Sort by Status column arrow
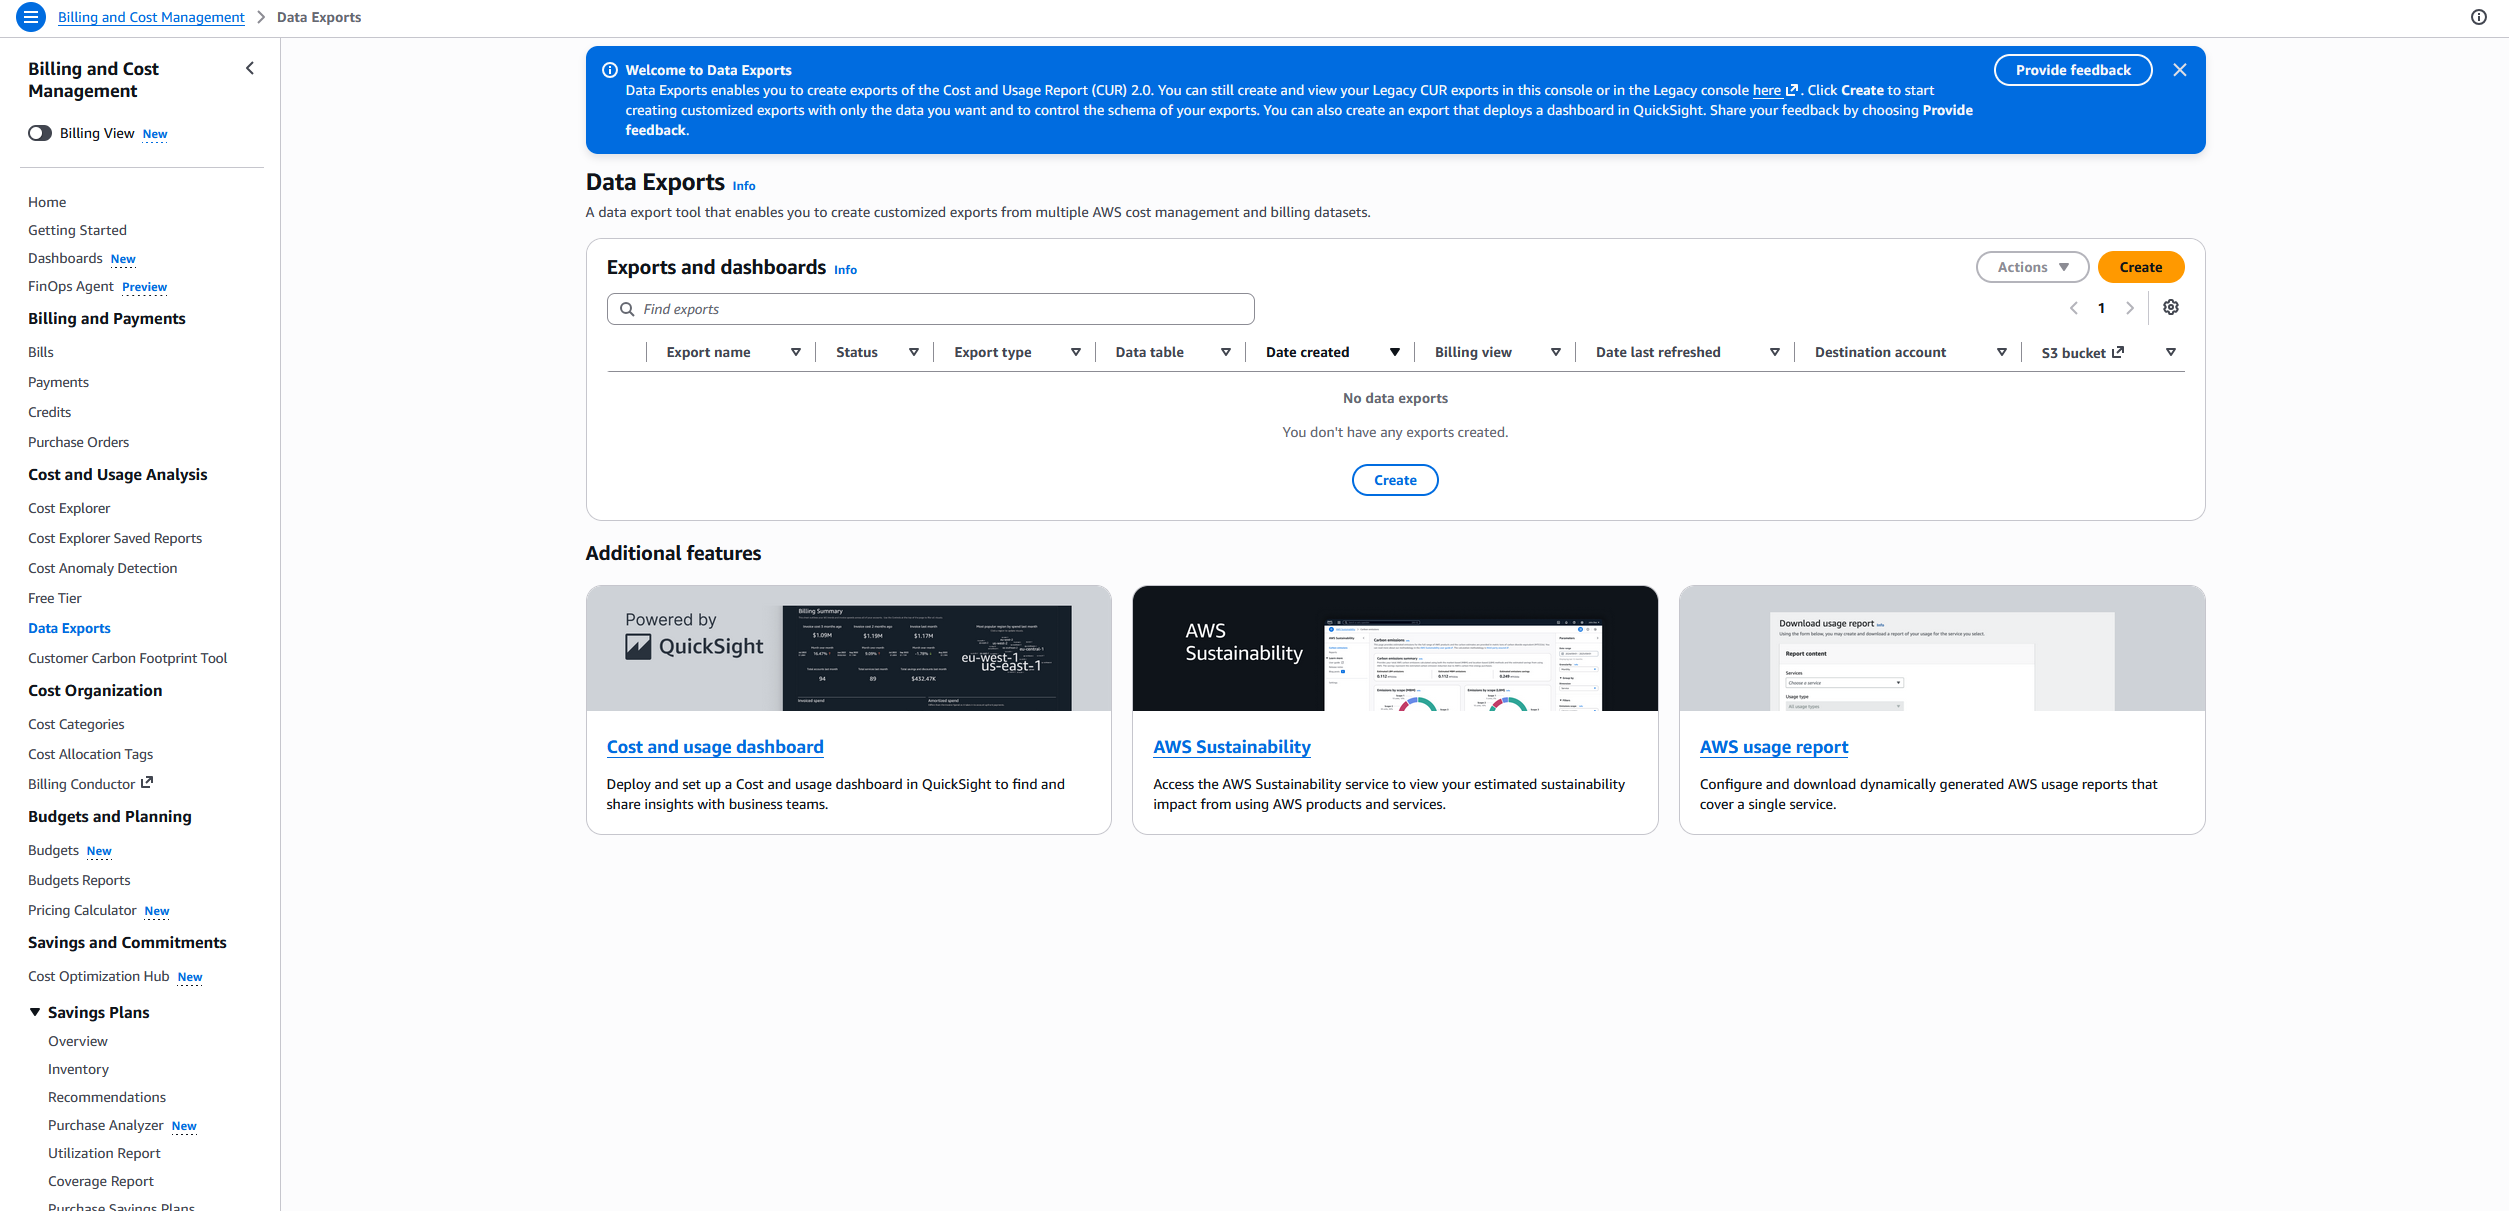2509x1211 pixels. pos(914,352)
